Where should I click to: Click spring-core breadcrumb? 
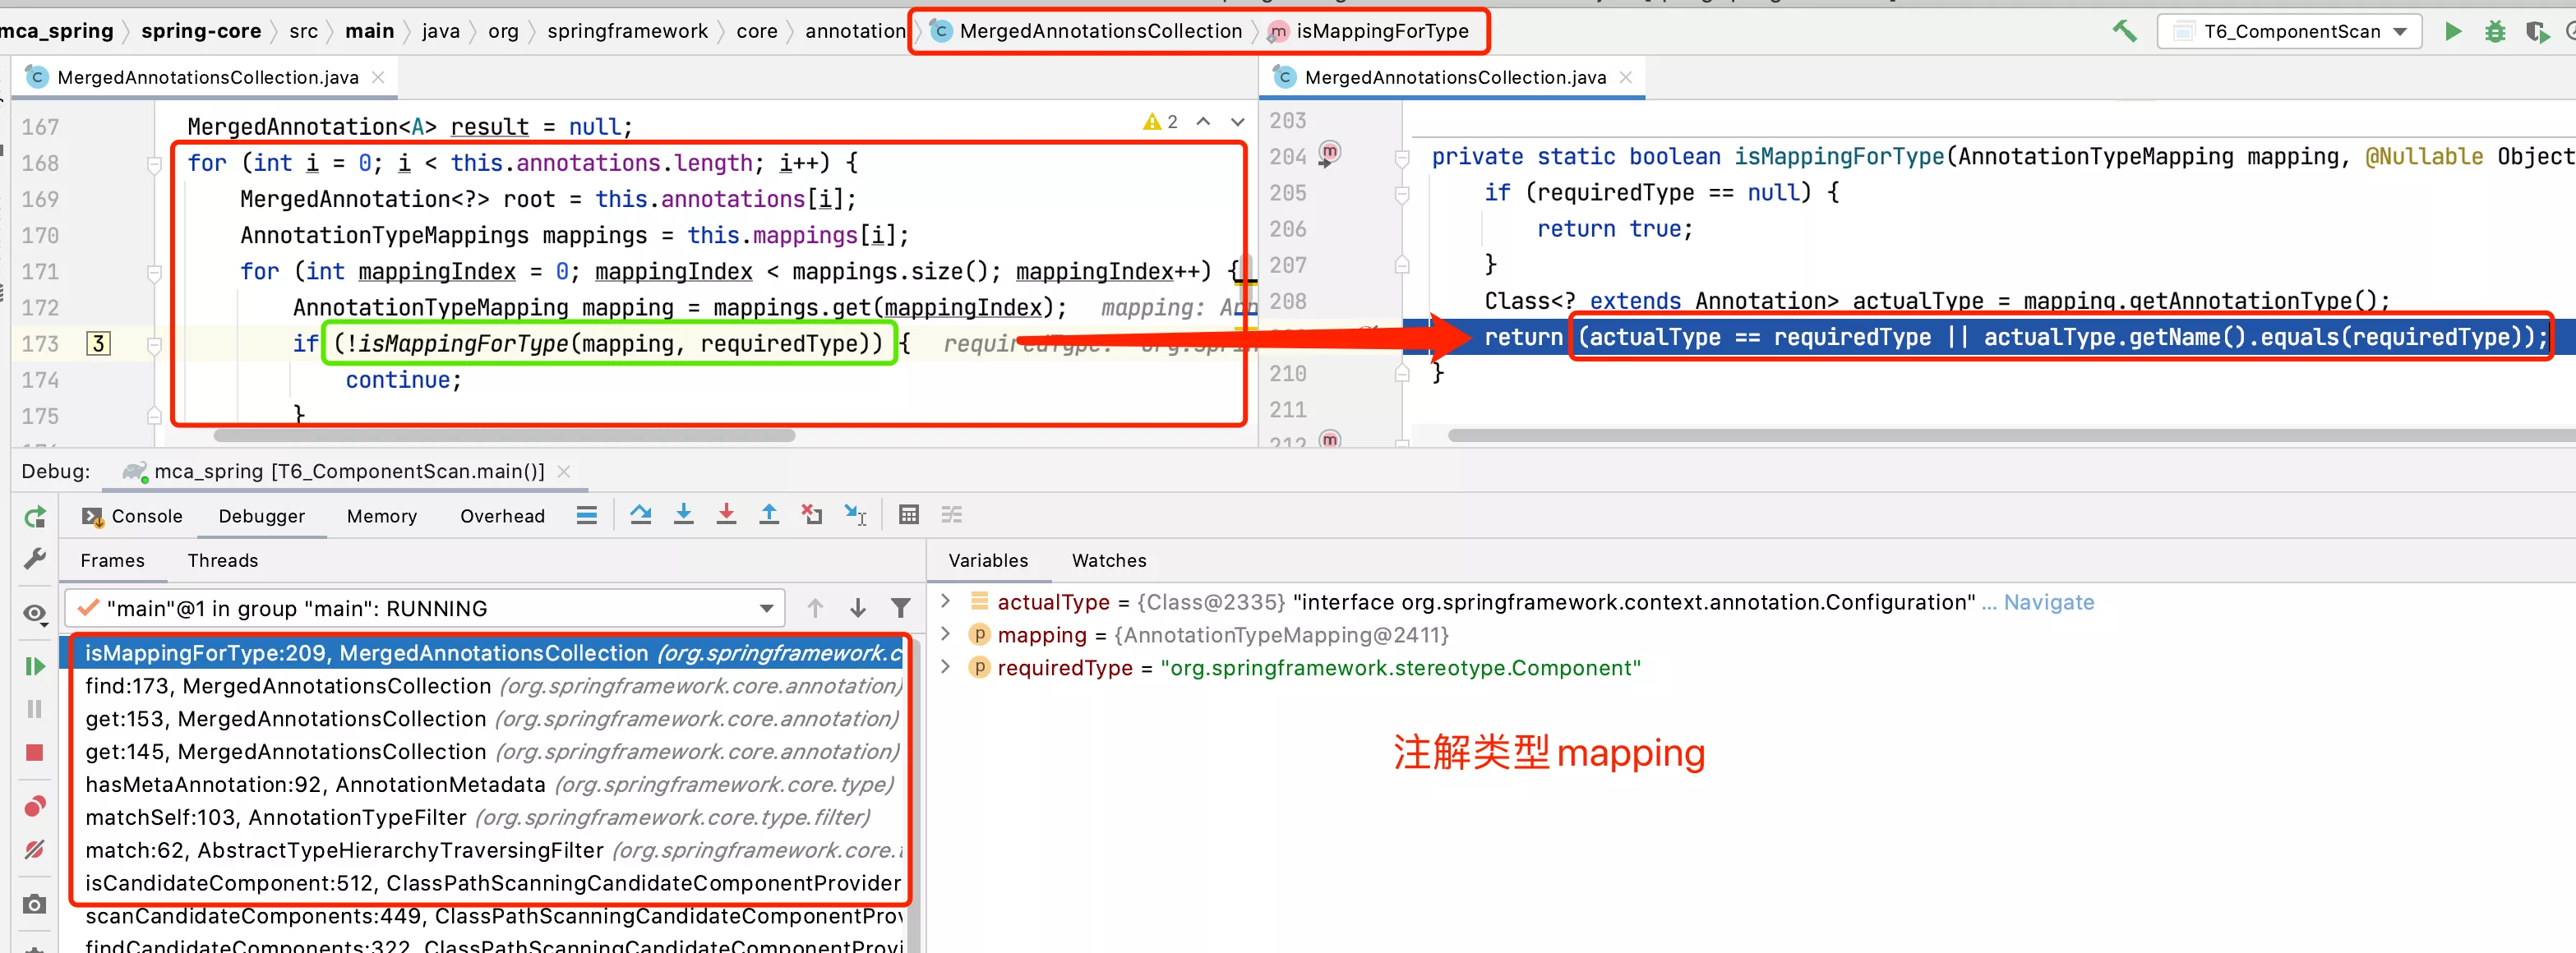point(201,31)
